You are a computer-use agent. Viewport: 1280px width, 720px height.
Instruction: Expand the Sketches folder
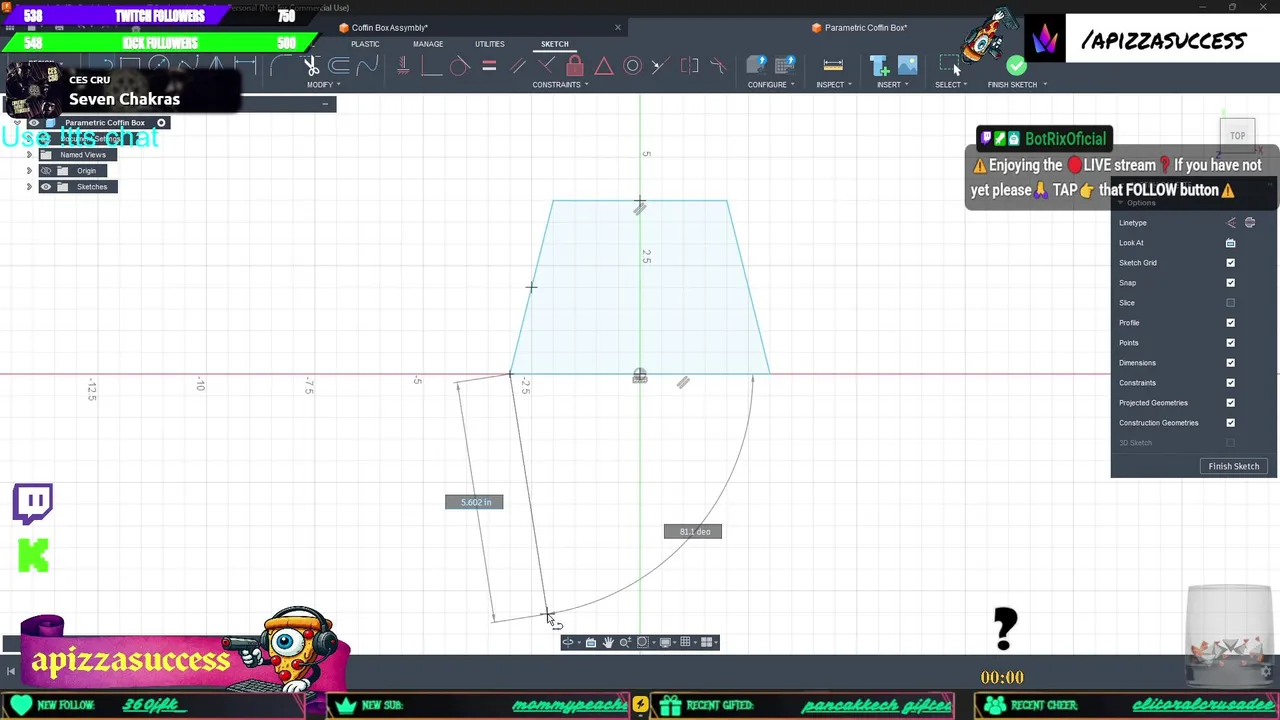point(29,187)
